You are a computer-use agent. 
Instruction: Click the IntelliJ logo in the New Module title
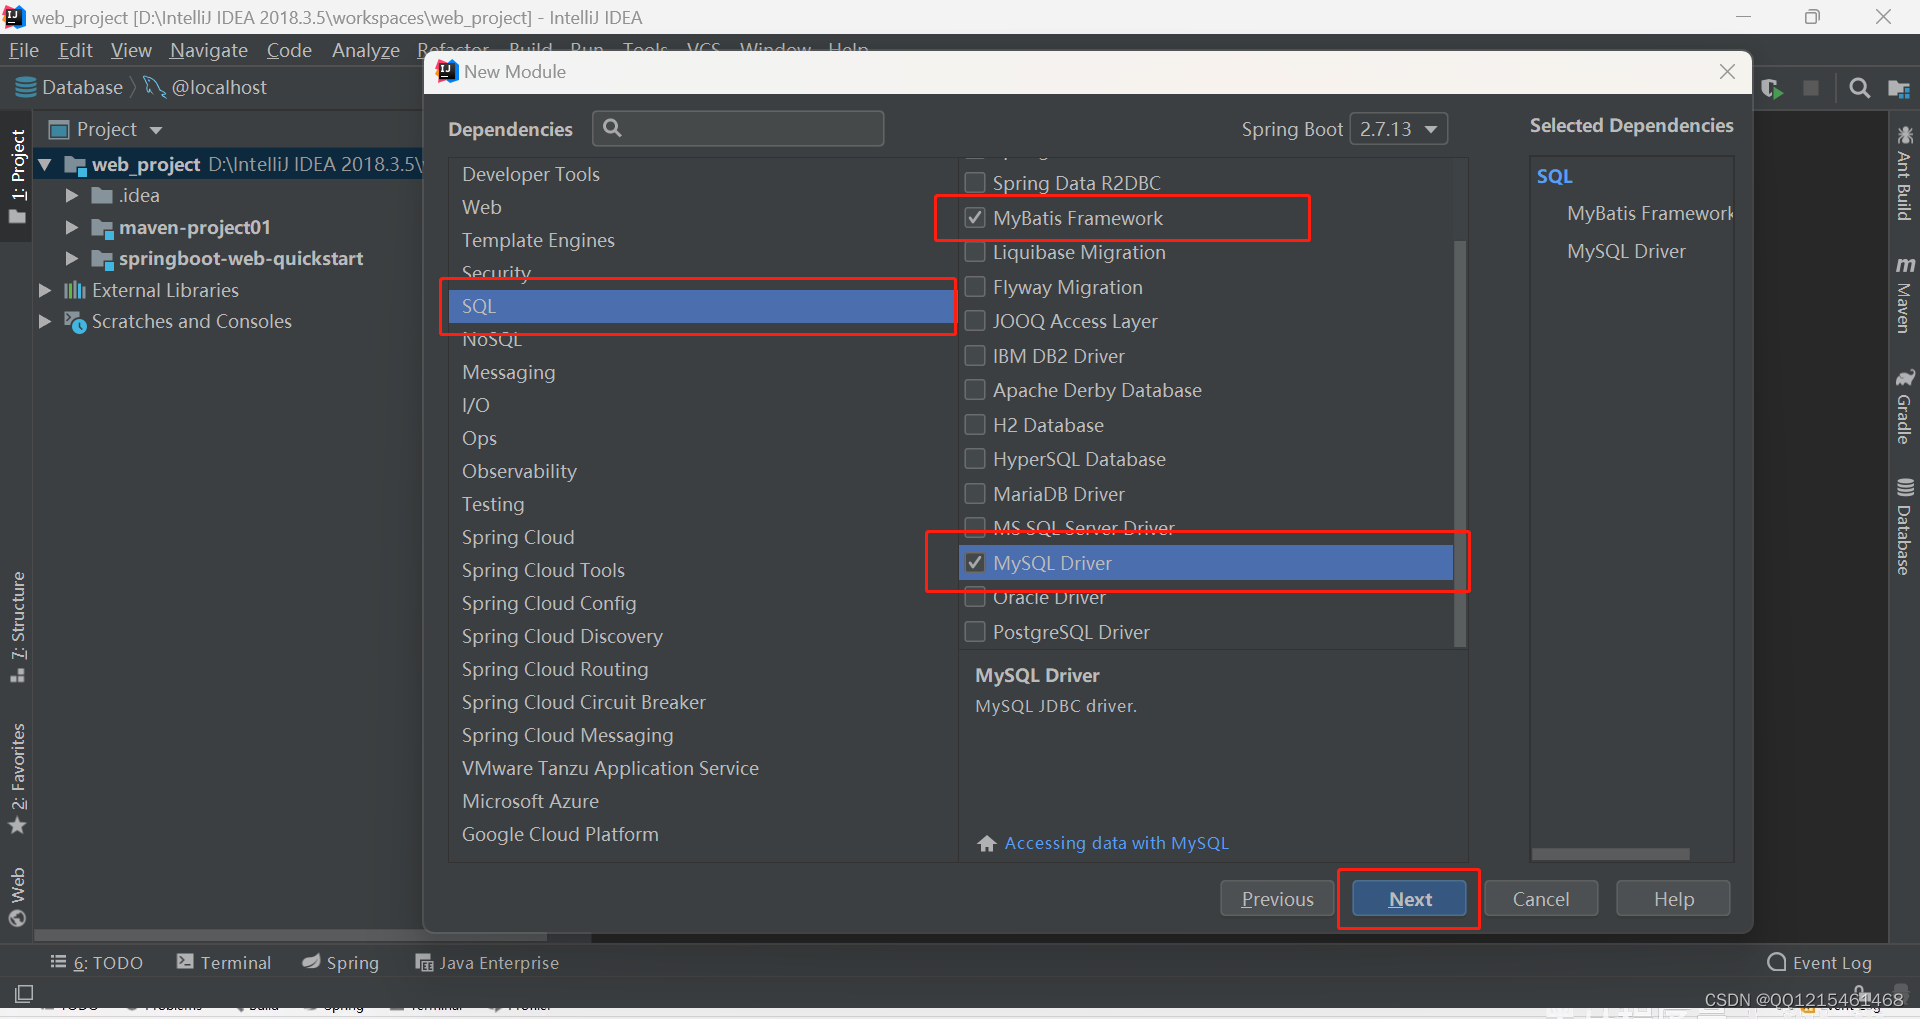click(x=447, y=72)
